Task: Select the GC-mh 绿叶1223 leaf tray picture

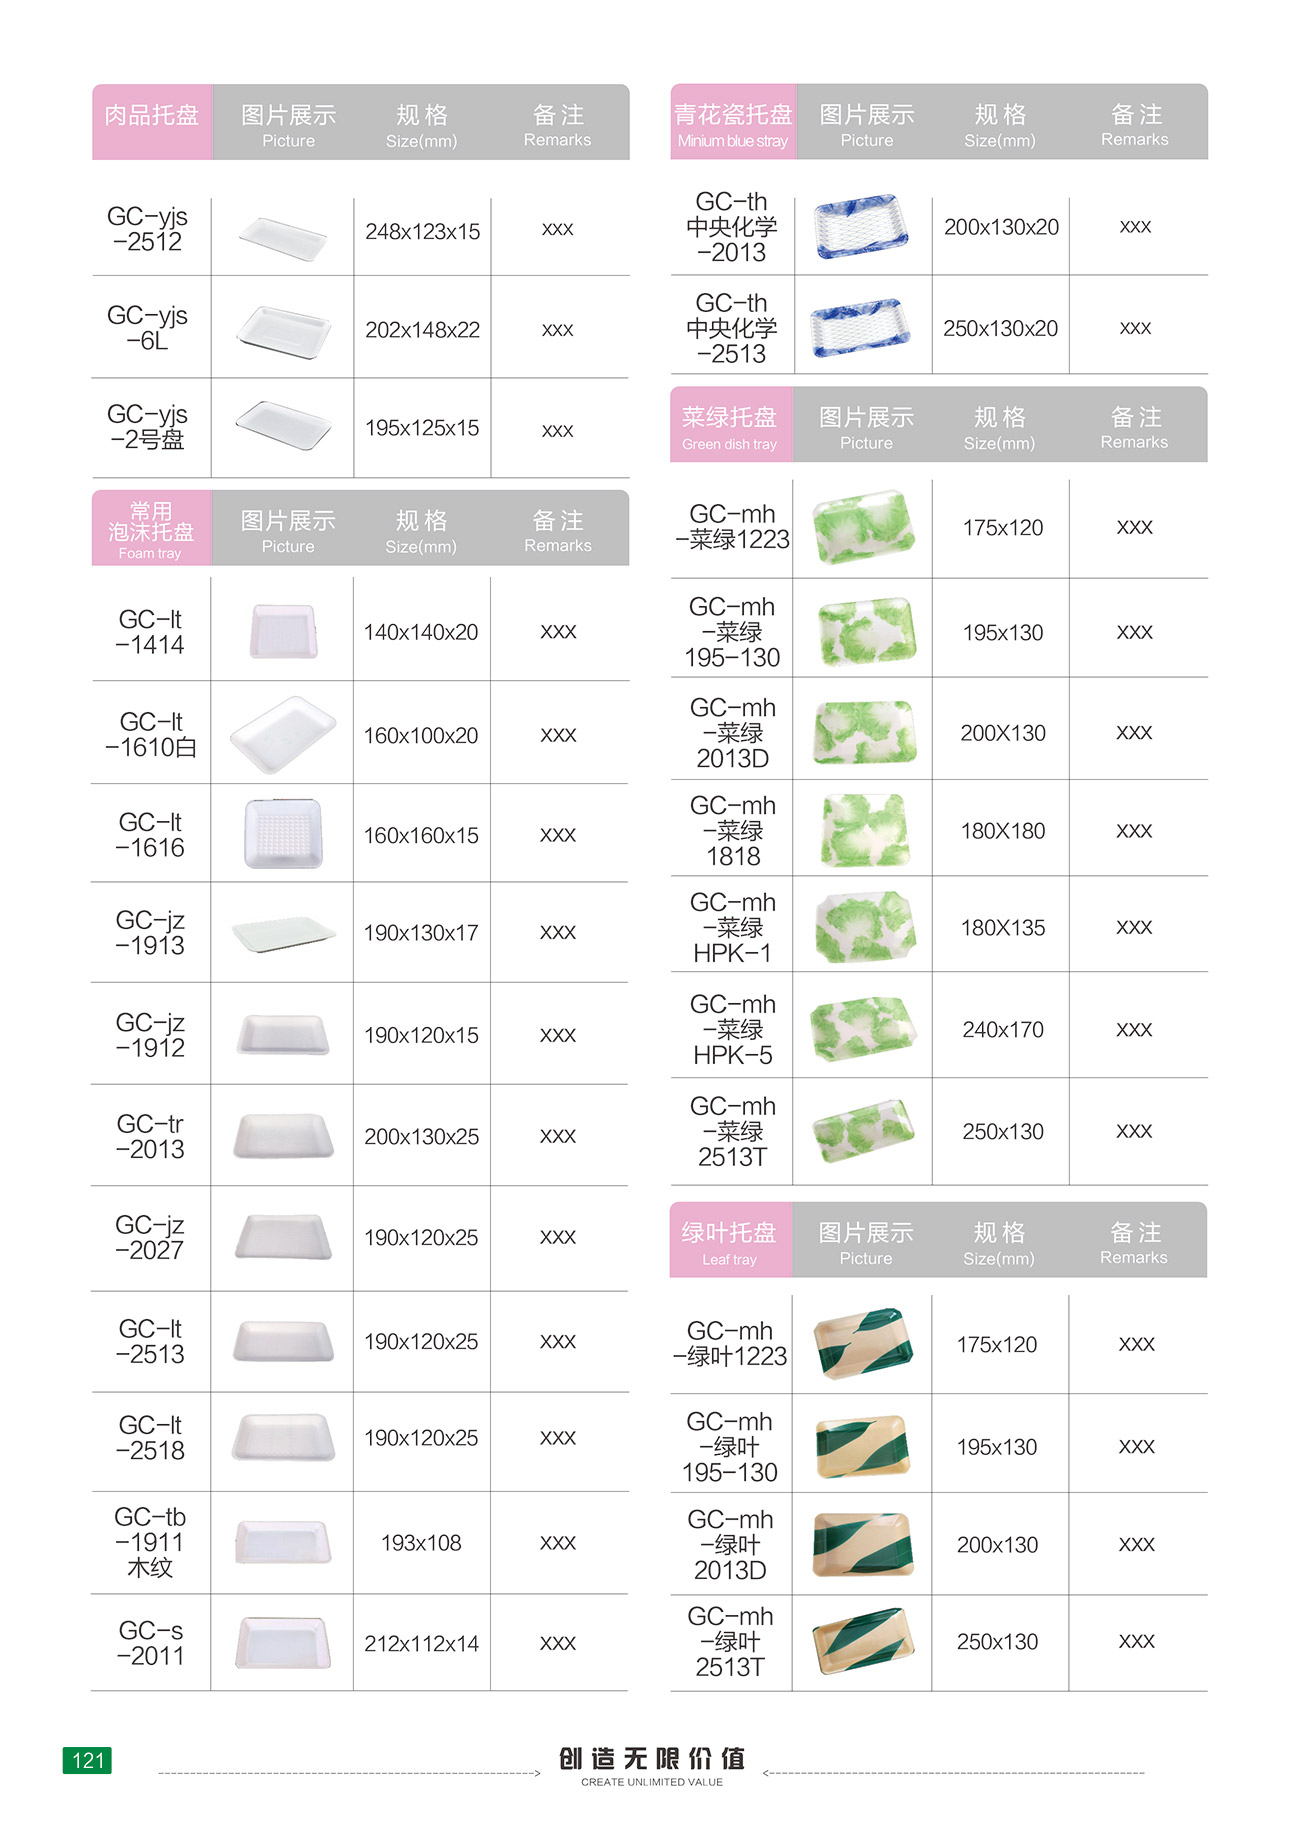Action: tap(863, 1343)
